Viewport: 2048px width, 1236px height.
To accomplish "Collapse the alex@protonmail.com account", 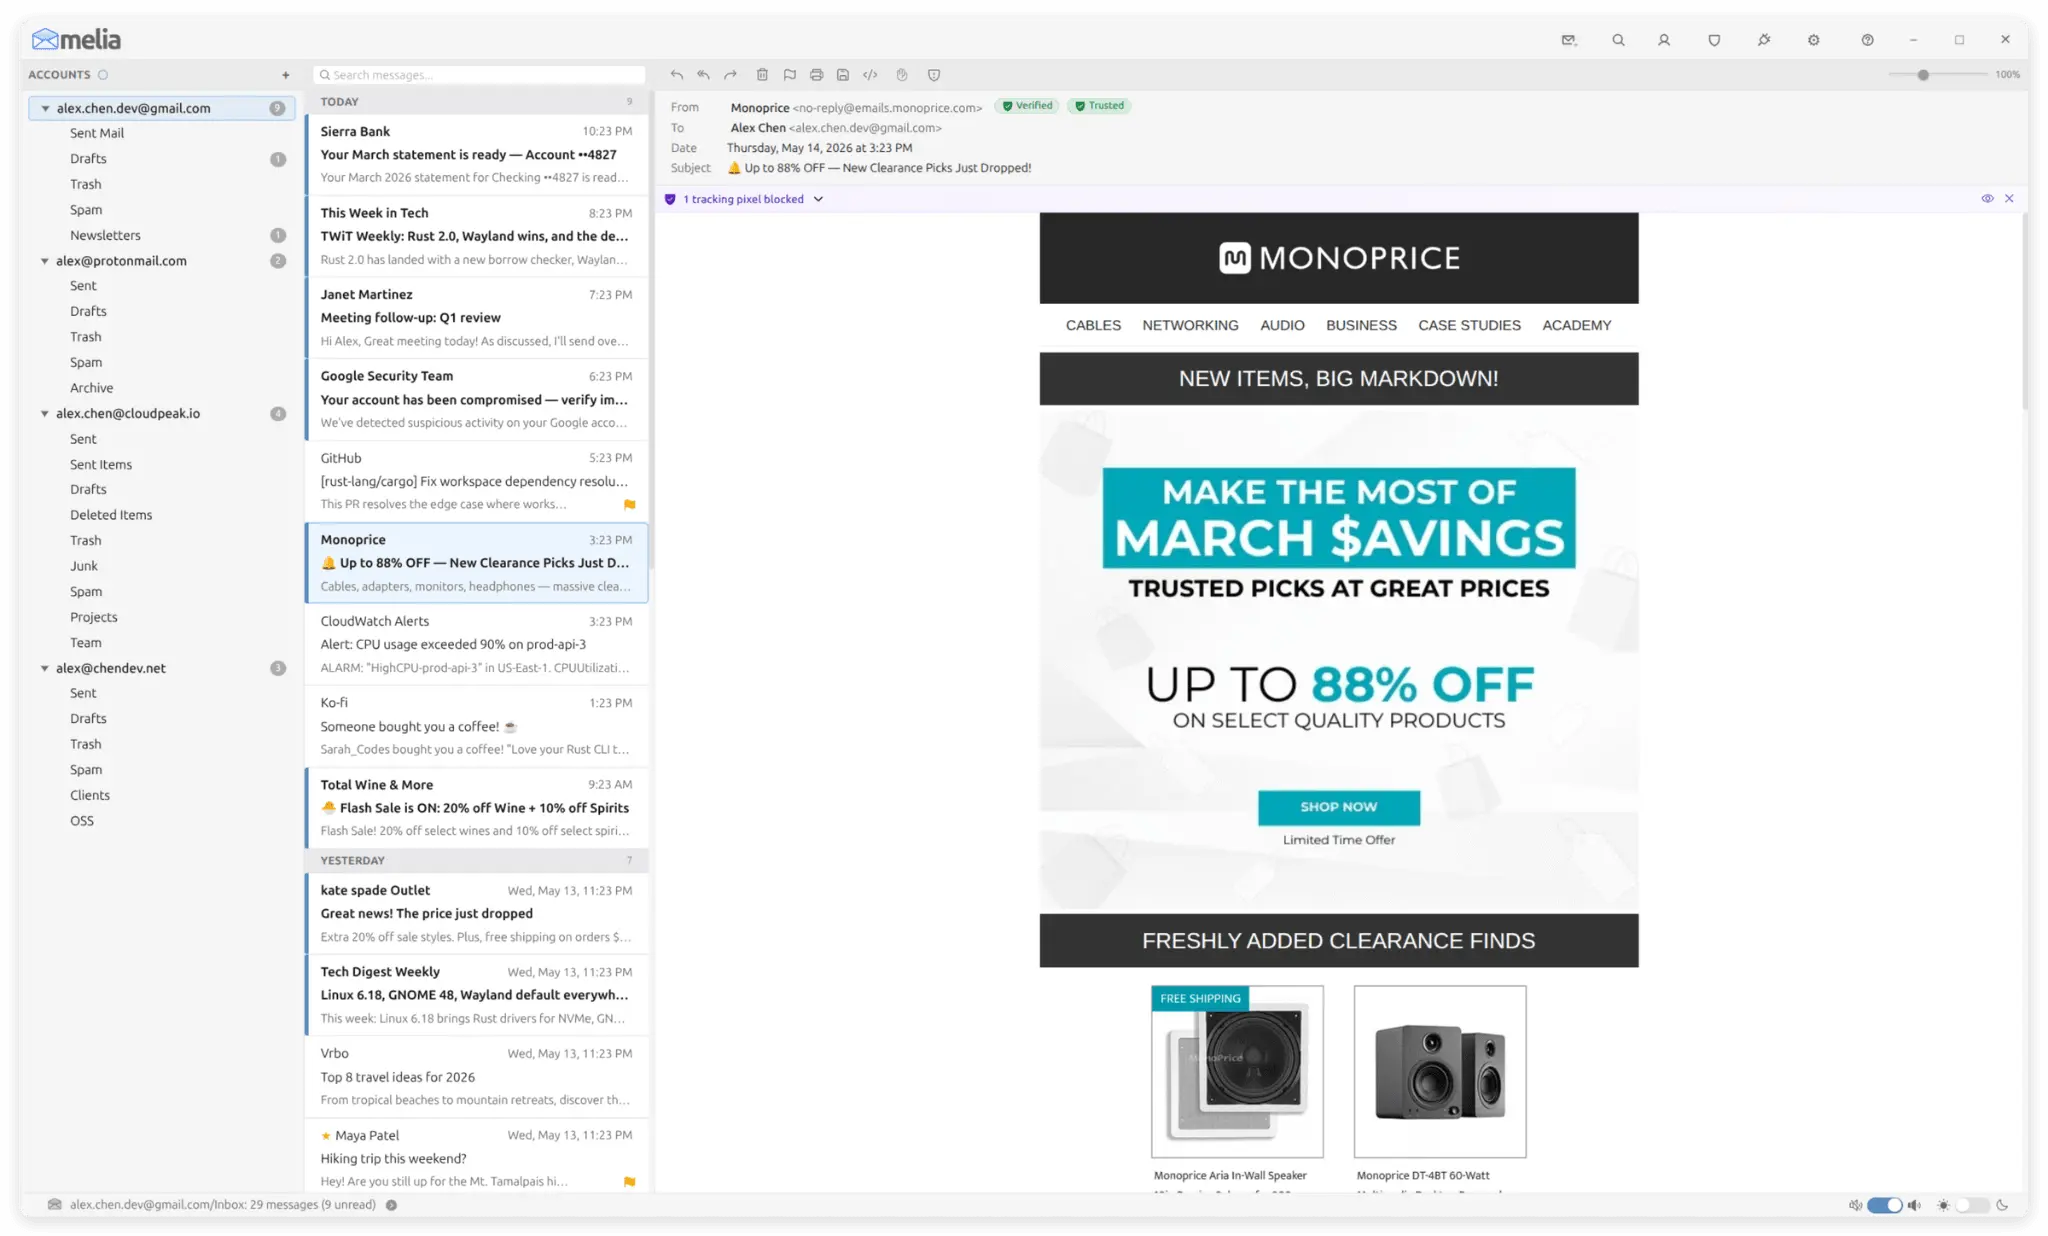I will (45, 262).
